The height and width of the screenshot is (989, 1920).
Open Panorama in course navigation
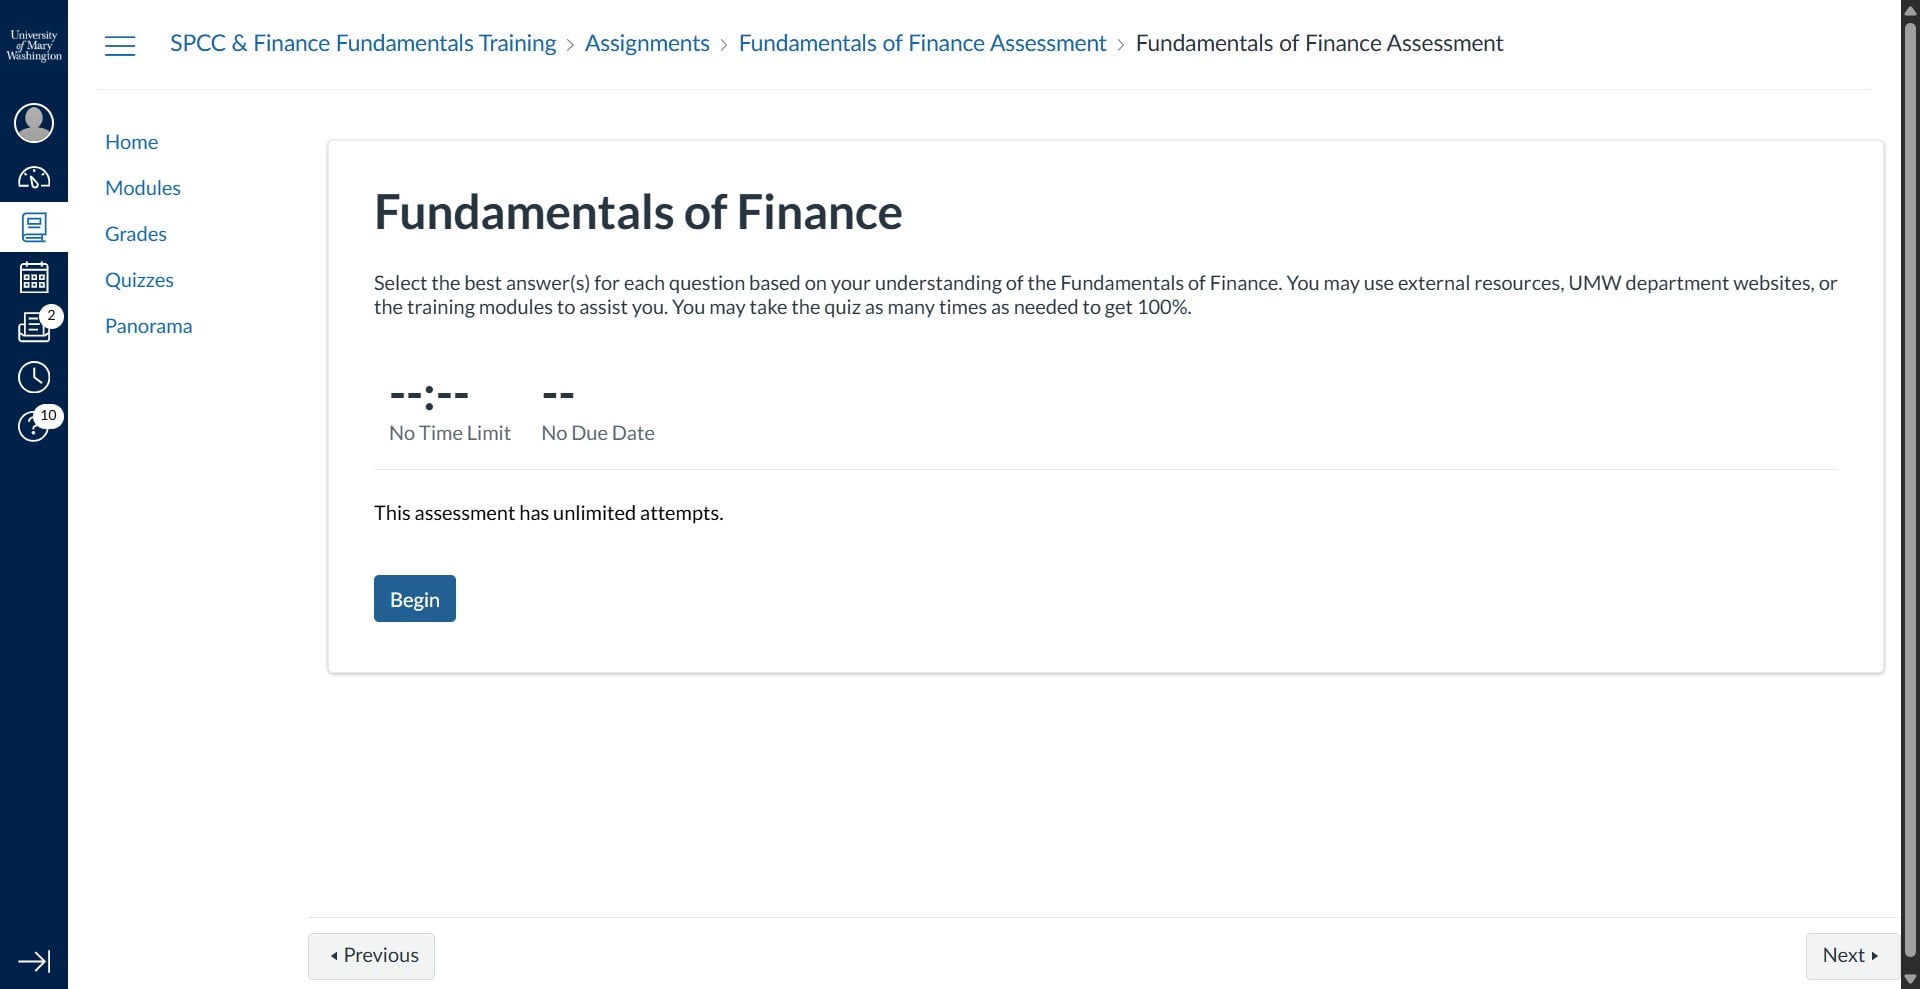point(148,326)
